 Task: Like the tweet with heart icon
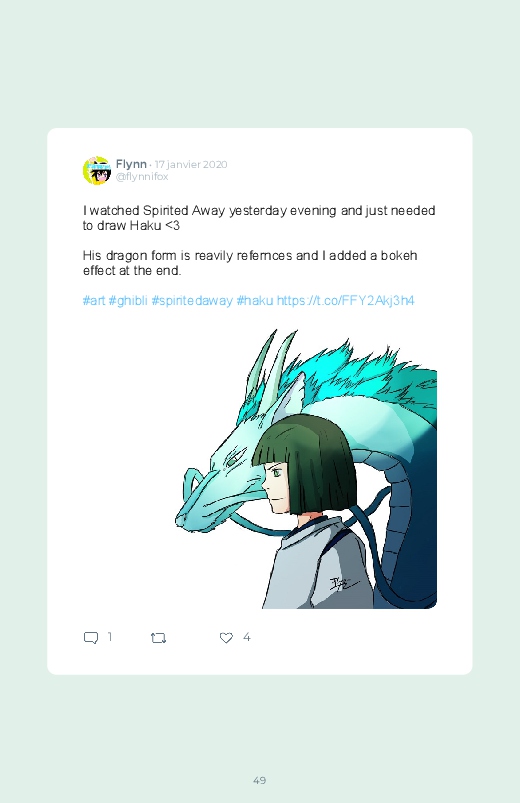point(226,638)
